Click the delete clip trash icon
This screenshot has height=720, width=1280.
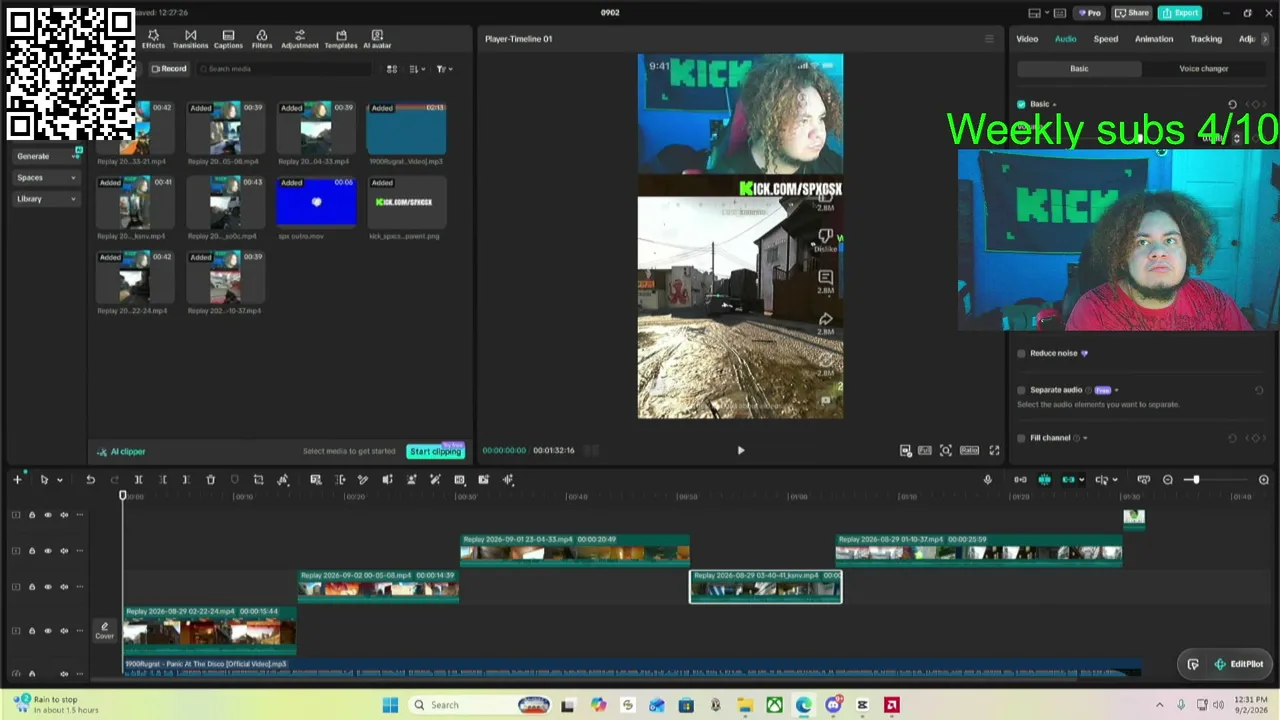[x=210, y=480]
